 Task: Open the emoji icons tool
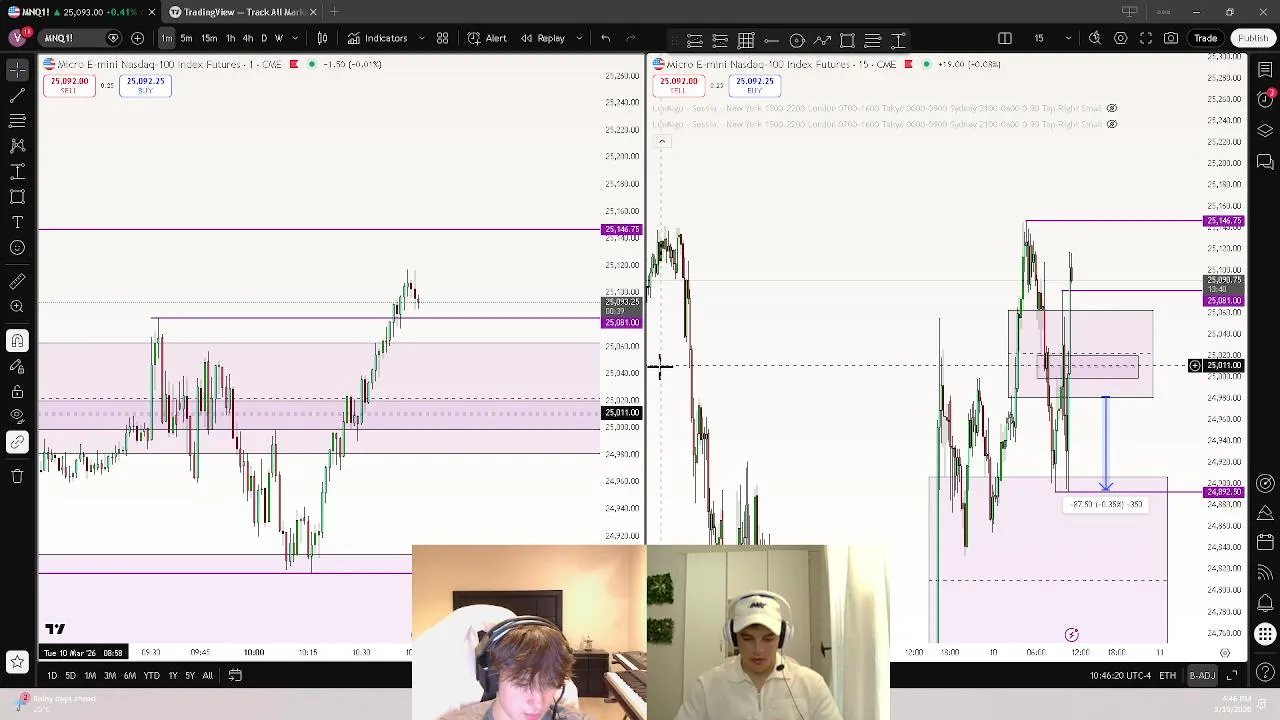[x=17, y=247]
